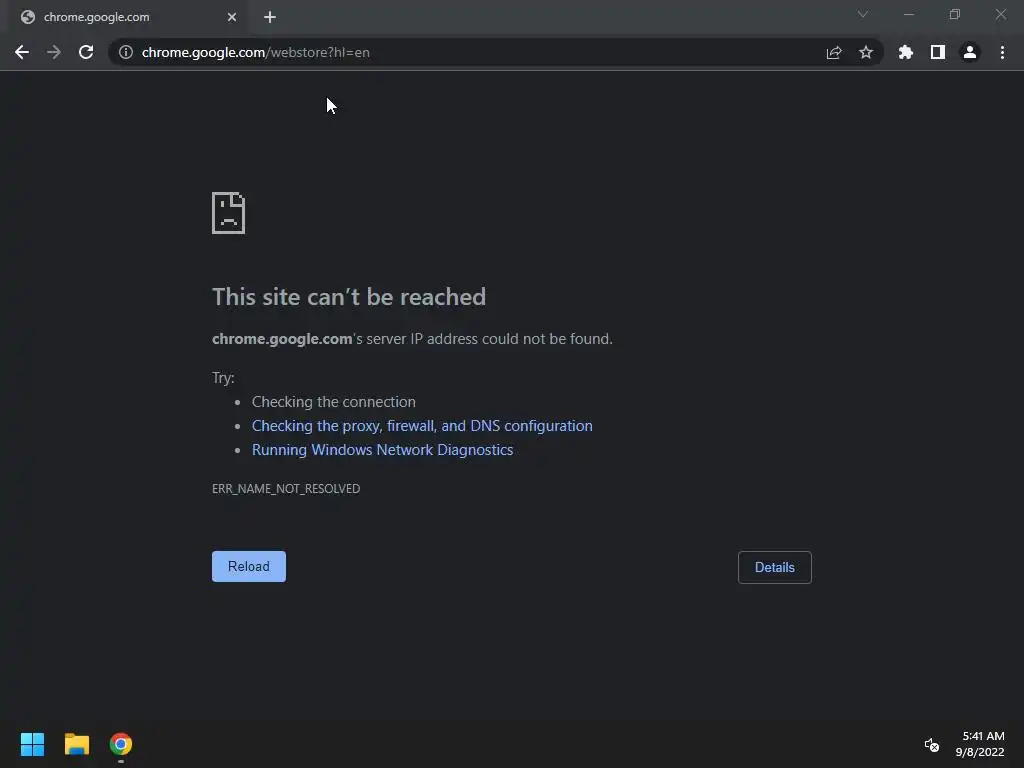Select the chrome.google.com tab
The width and height of the screenshot is (1024, 768).
[128, 18]
